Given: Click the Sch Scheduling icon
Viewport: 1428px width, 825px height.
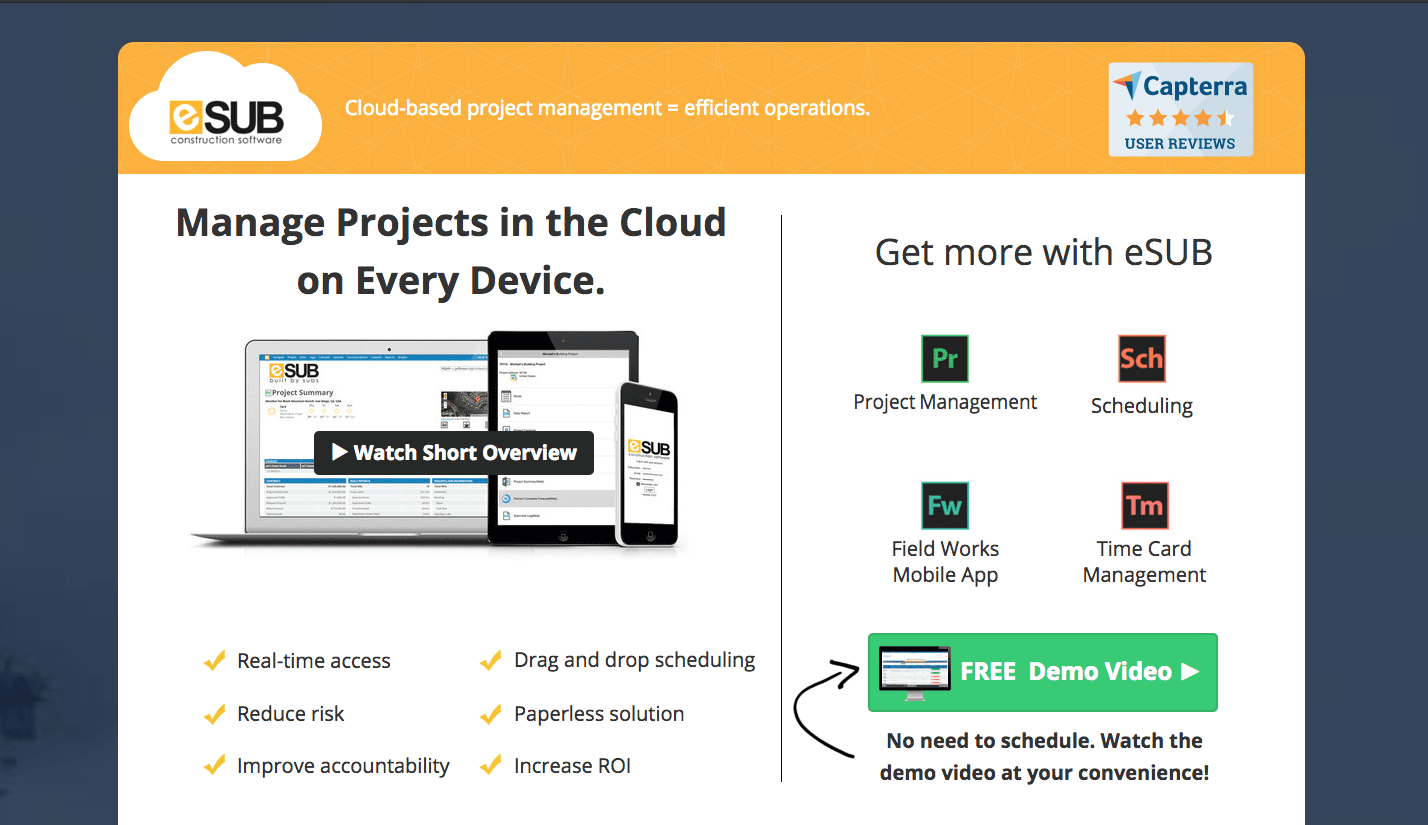Looking at the screenshot, I should pos(1142,359).
